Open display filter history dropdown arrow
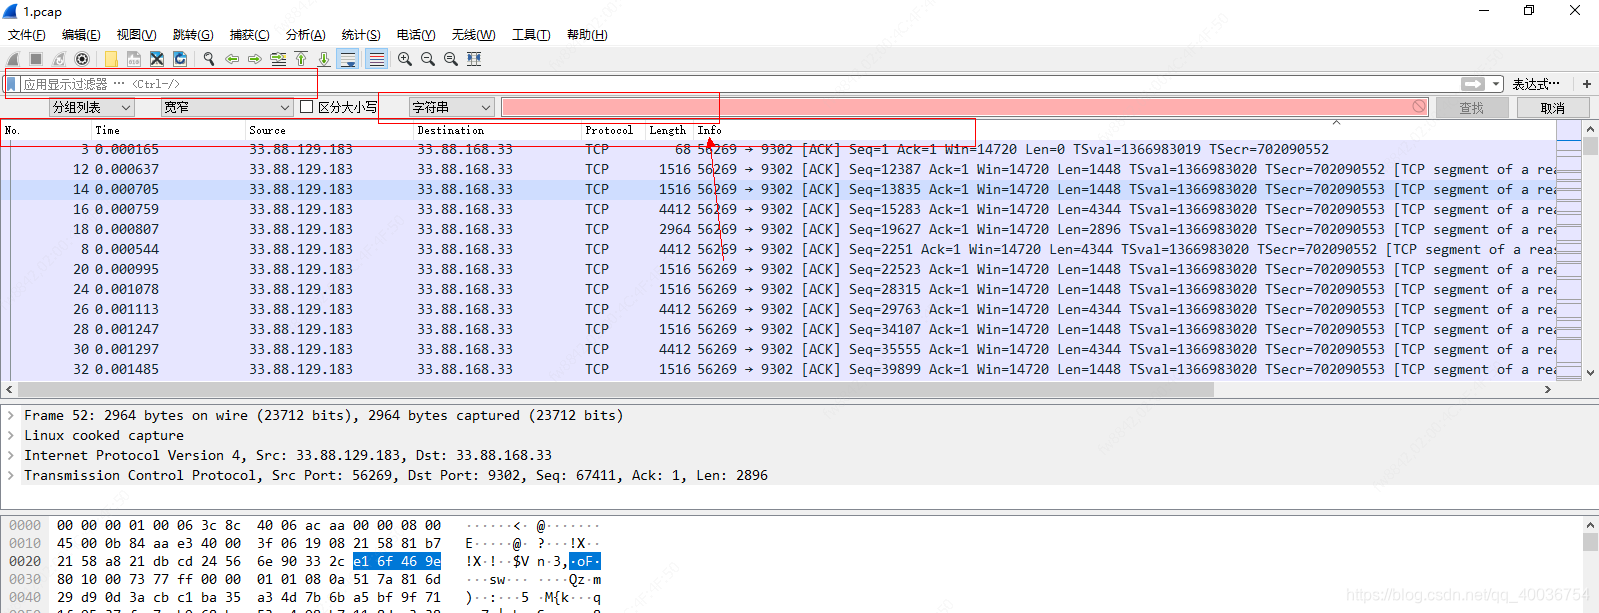 point(1496,84)
